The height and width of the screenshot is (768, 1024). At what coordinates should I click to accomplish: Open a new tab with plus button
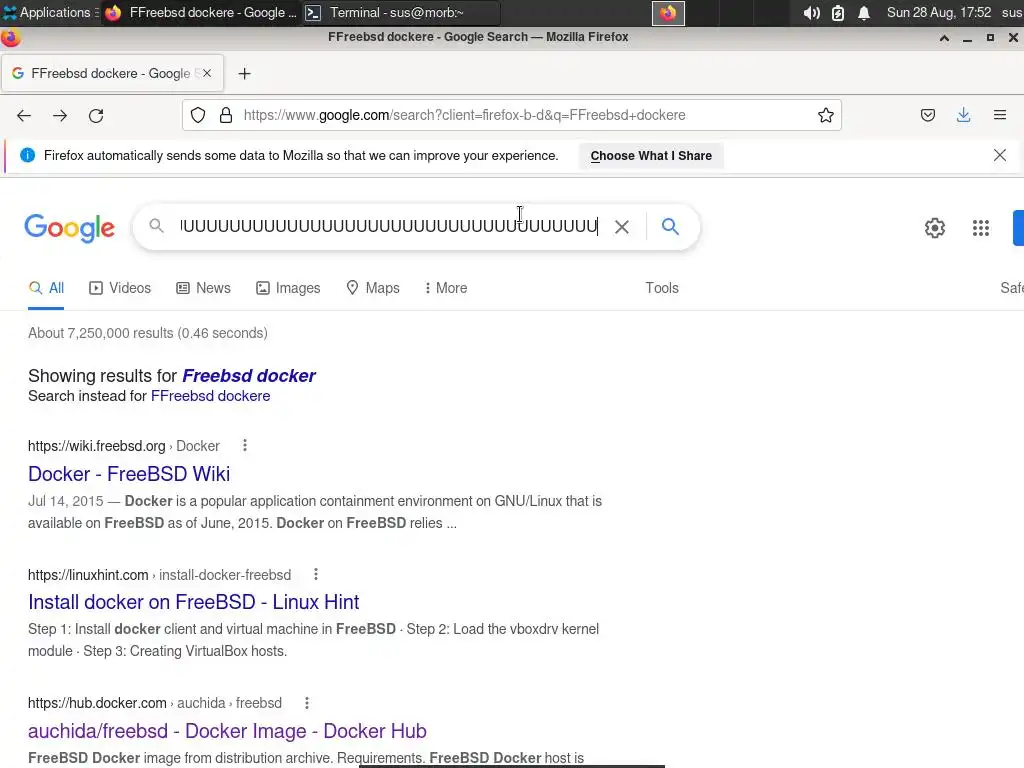click(244, 74)
